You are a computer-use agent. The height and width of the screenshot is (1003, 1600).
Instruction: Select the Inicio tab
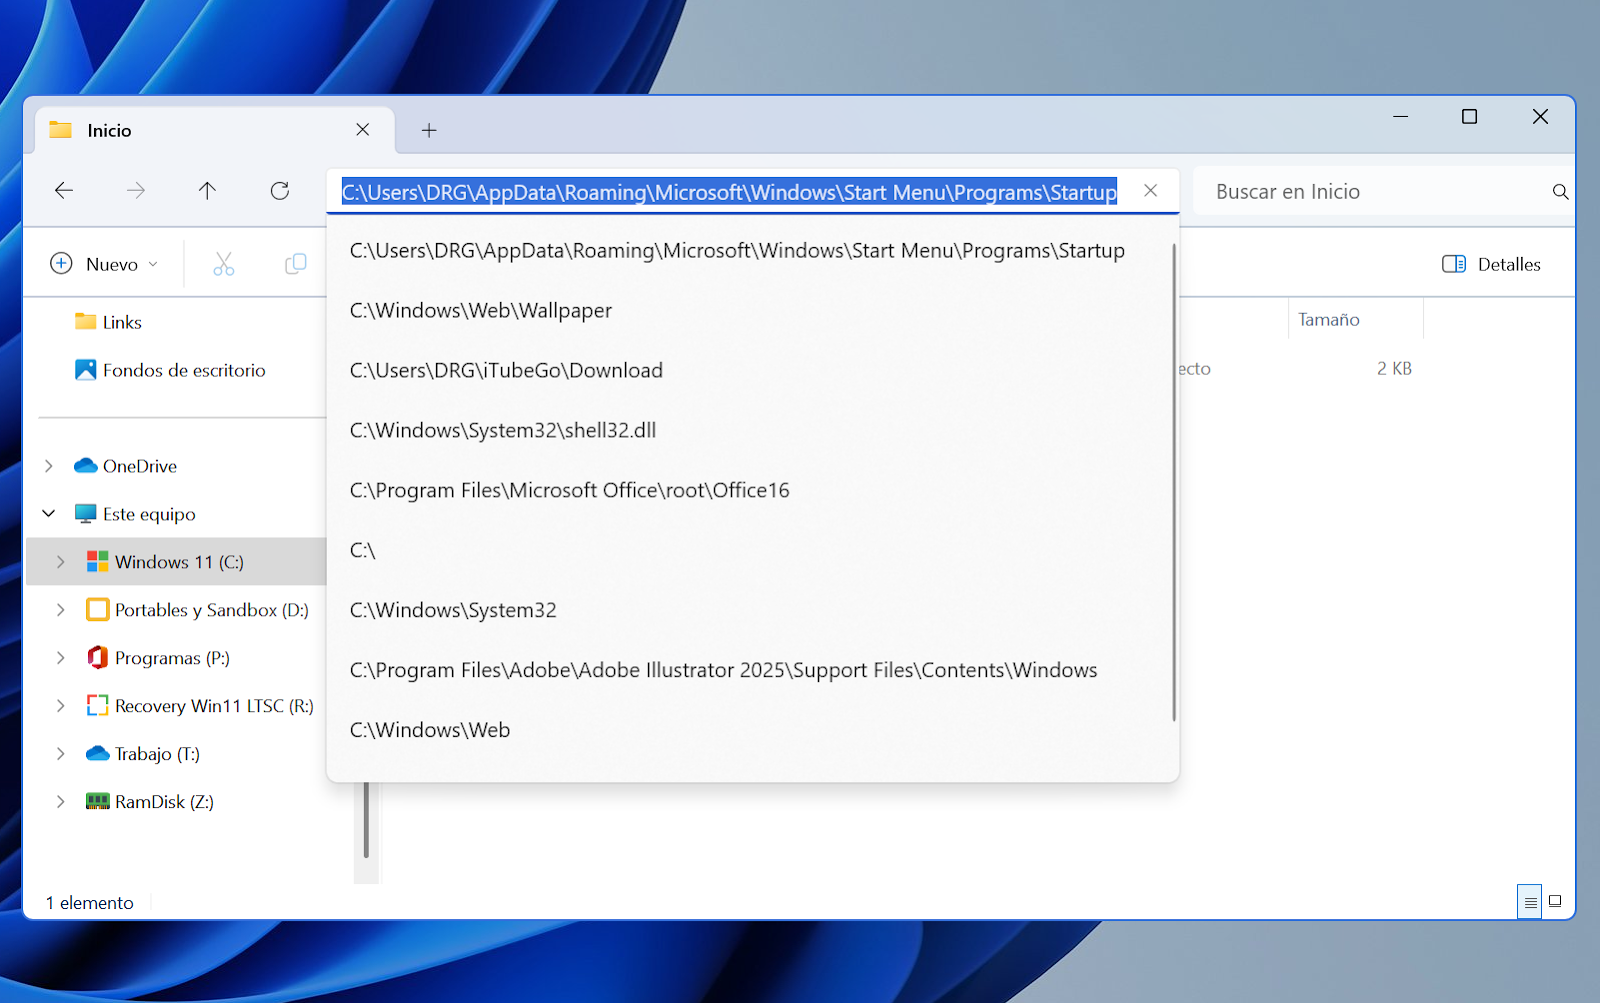[x=215, y=130]
